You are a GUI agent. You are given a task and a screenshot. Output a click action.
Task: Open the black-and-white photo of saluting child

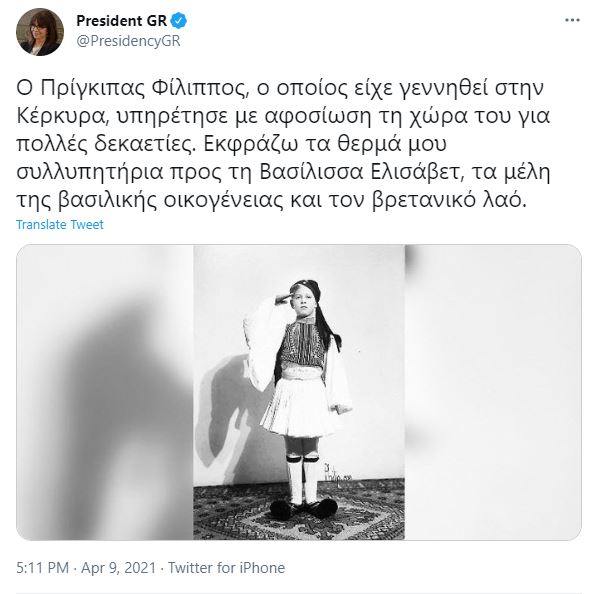tap(299, 392)
